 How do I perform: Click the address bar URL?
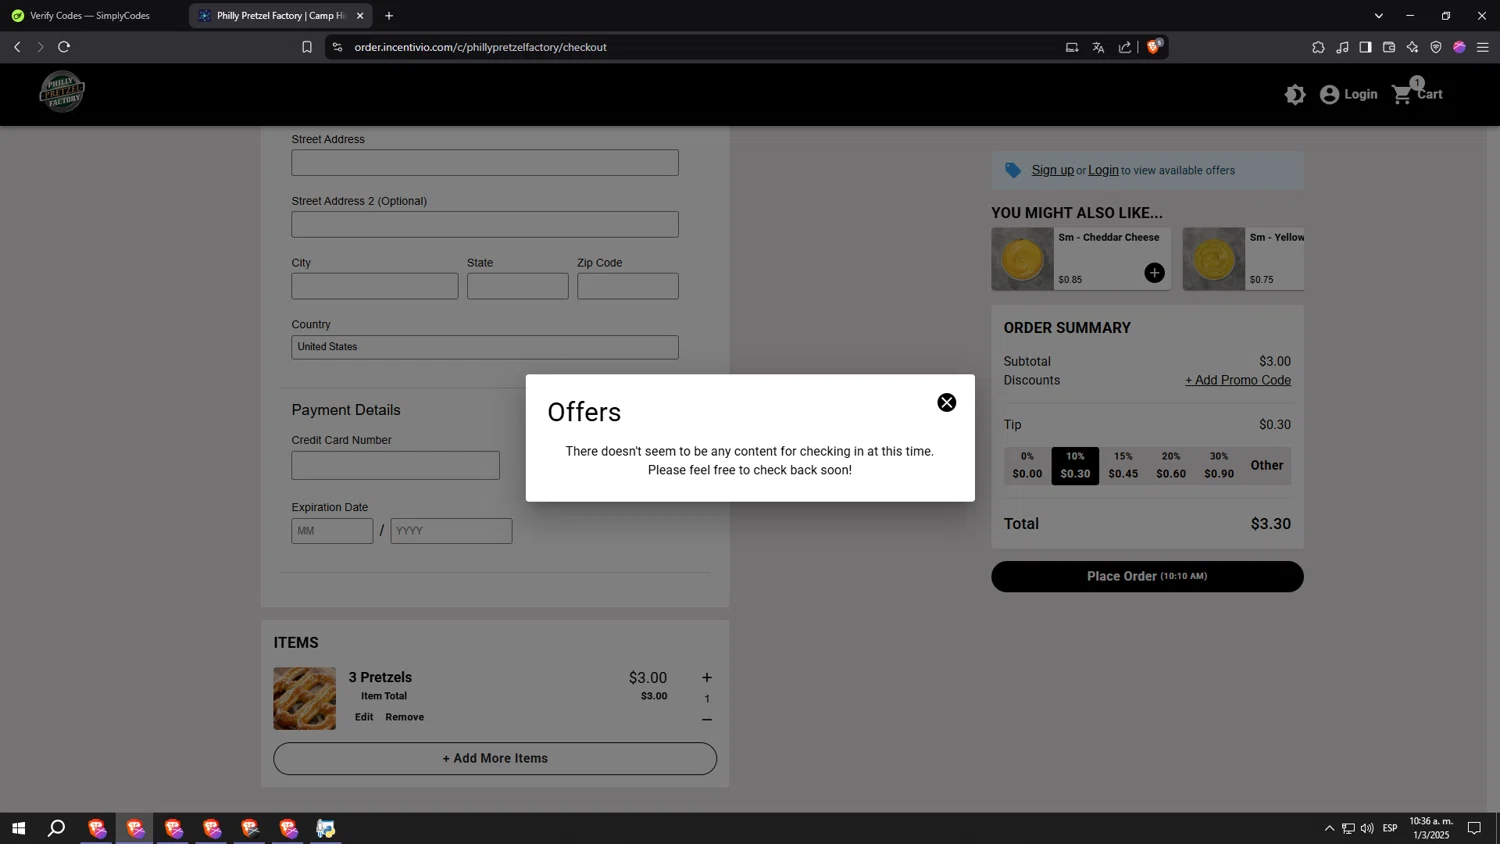pyautogui.click(x=480, y=47)
